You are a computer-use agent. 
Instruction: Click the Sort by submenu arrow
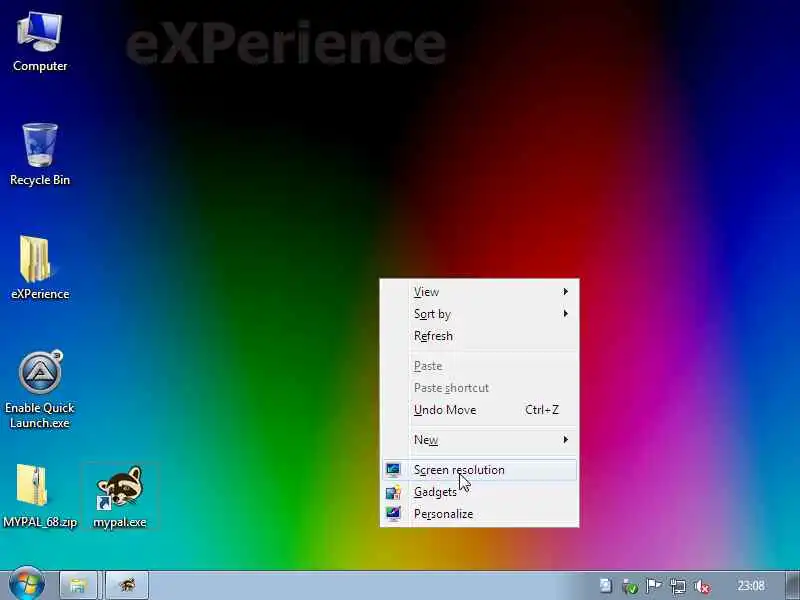tap(565, 314)
